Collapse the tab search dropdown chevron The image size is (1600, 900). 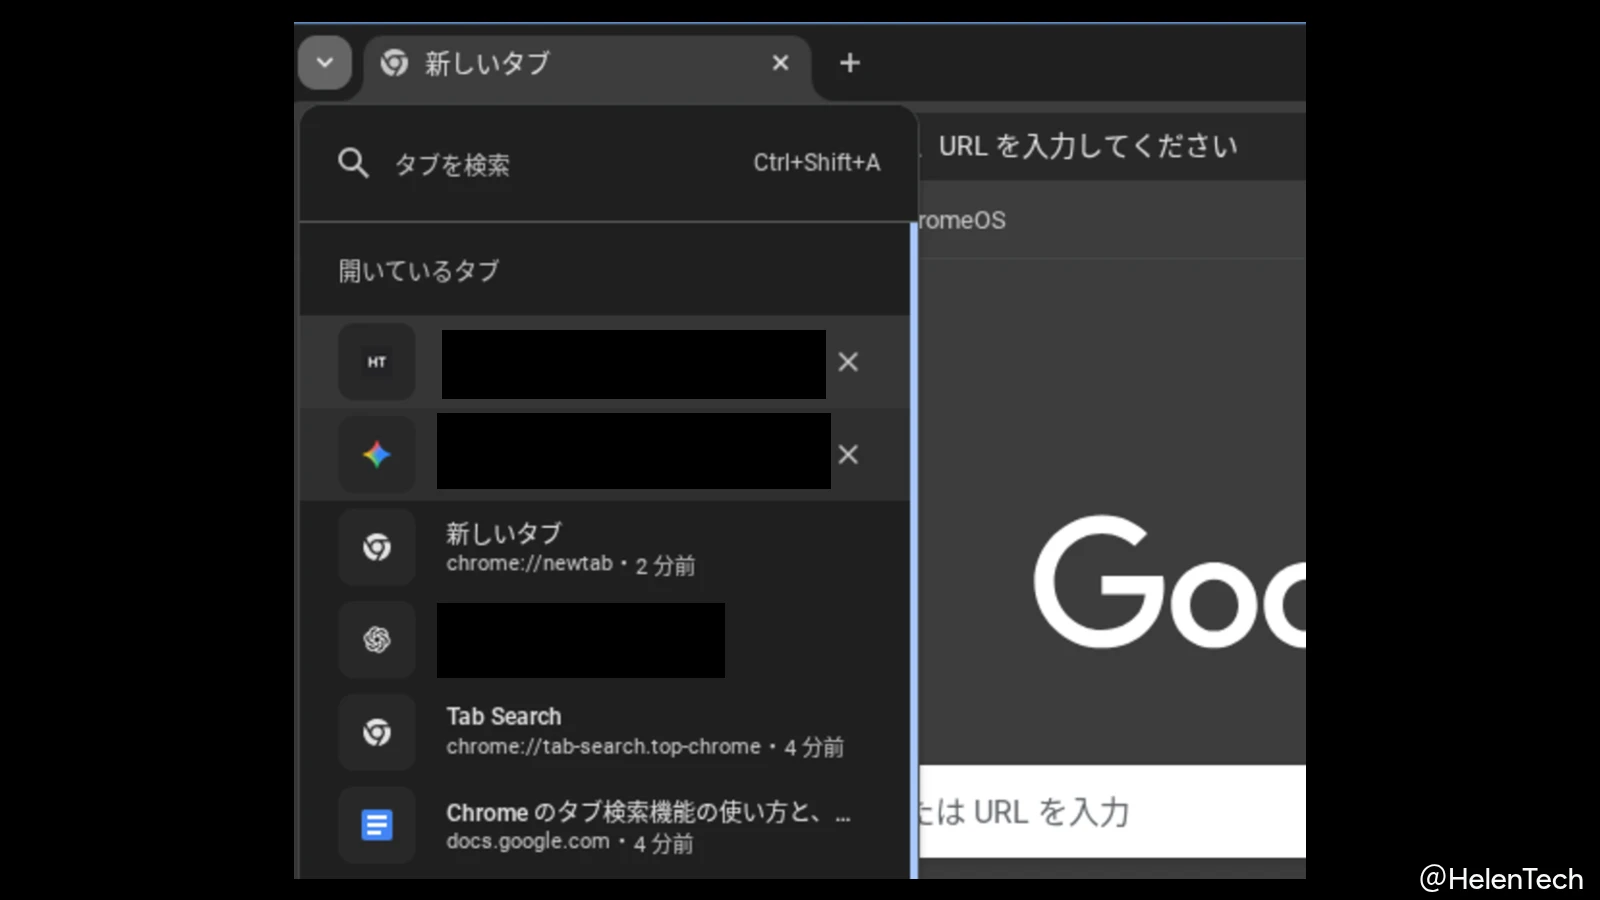(324, 63)
